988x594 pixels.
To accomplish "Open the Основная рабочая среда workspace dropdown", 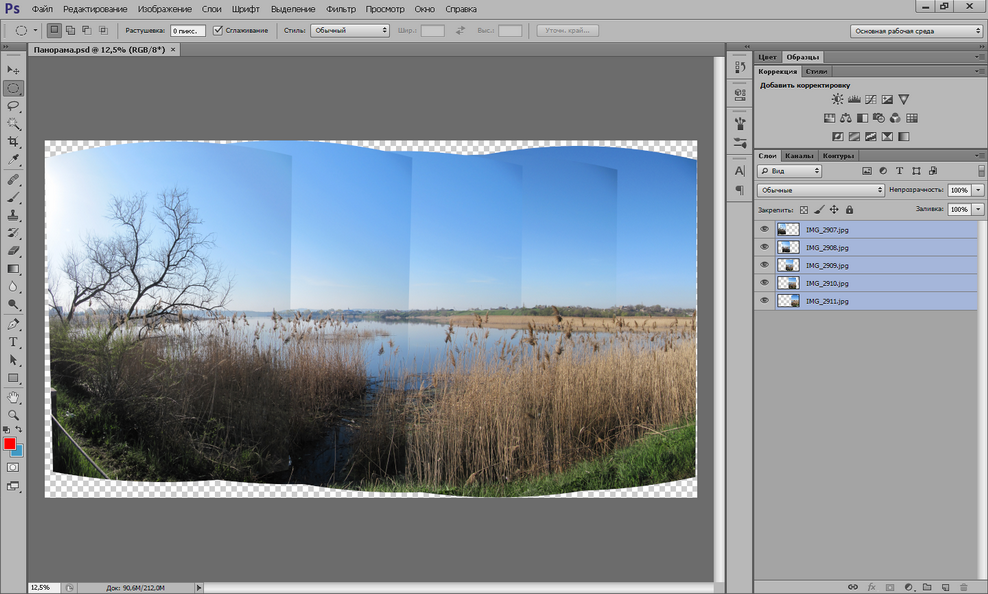I will (916, 31).
